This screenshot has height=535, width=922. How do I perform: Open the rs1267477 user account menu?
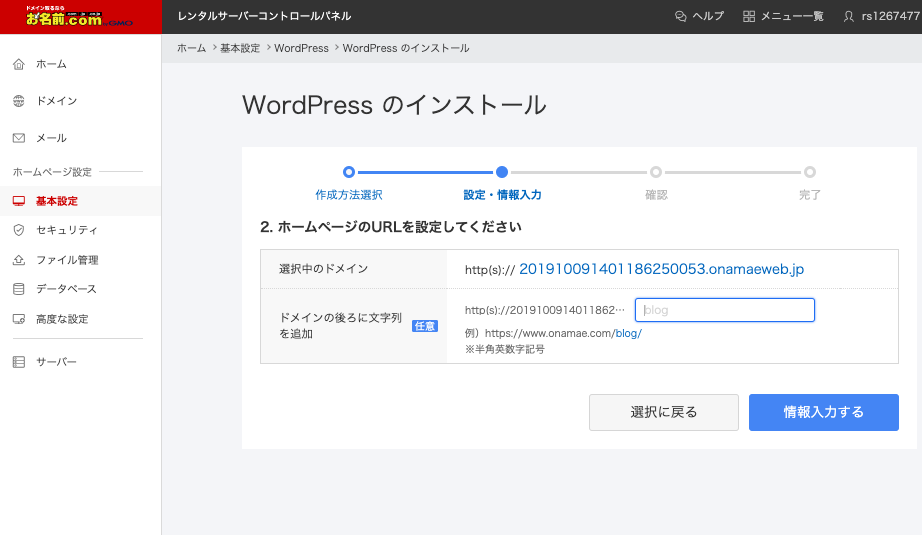881,16
